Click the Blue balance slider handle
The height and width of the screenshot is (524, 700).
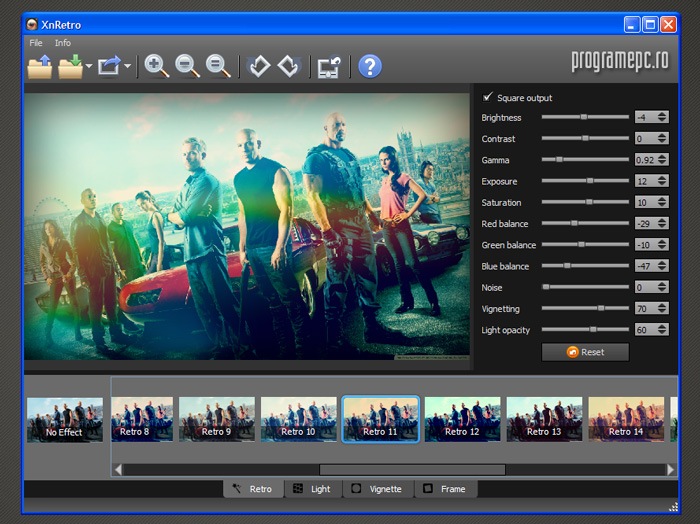[567, 266]
